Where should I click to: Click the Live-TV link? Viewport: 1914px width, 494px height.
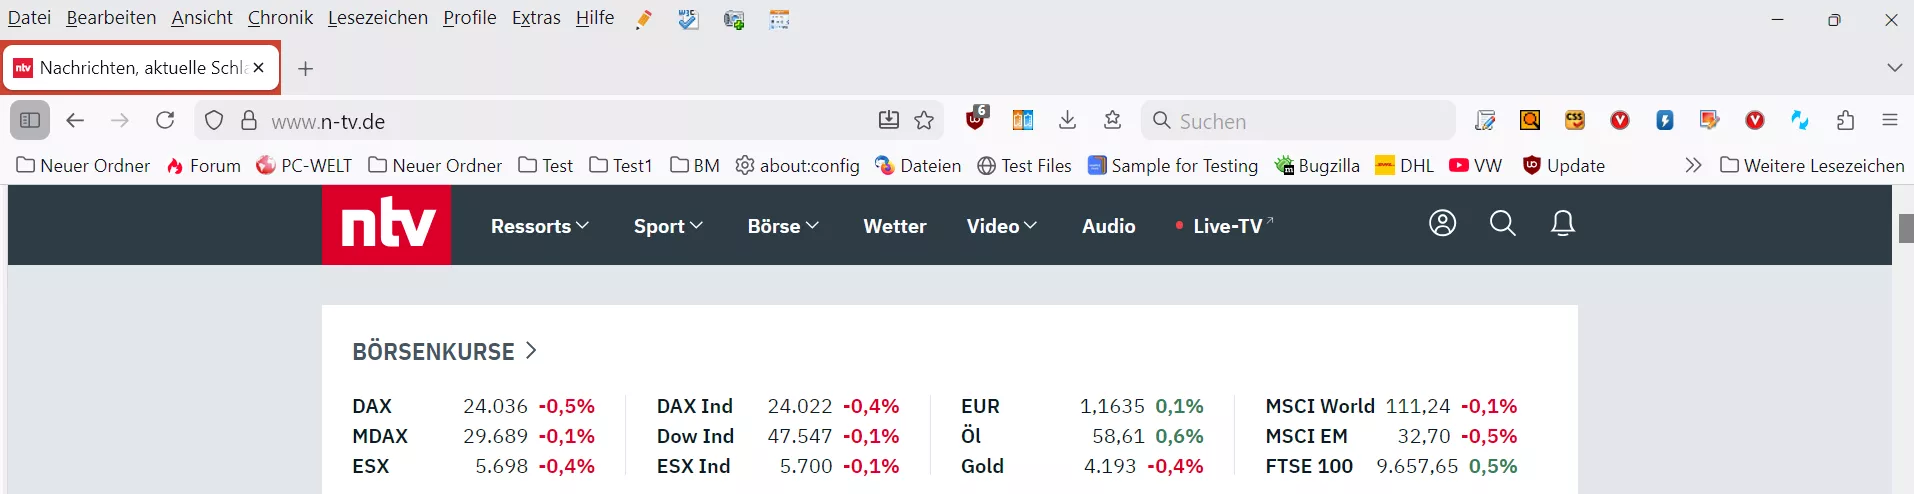(1228, 226)
